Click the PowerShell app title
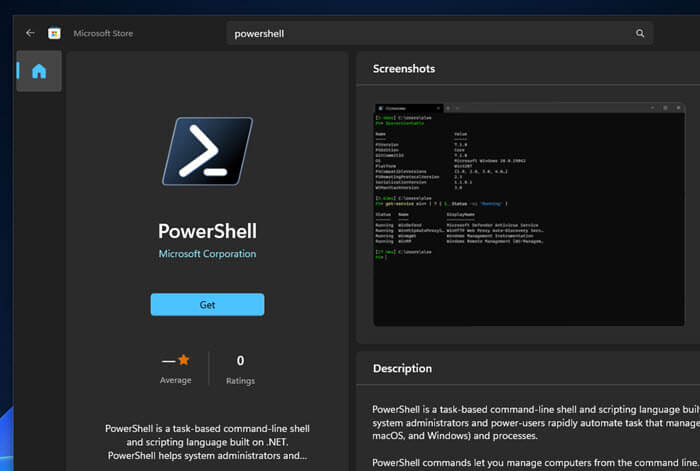 [x=208, y=231]
